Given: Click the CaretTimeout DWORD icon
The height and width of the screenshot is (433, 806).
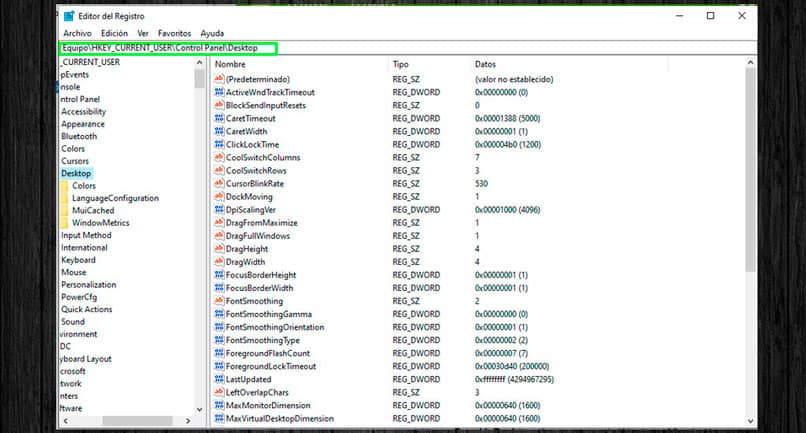Looking at the screenshot, I should (219, 118).
